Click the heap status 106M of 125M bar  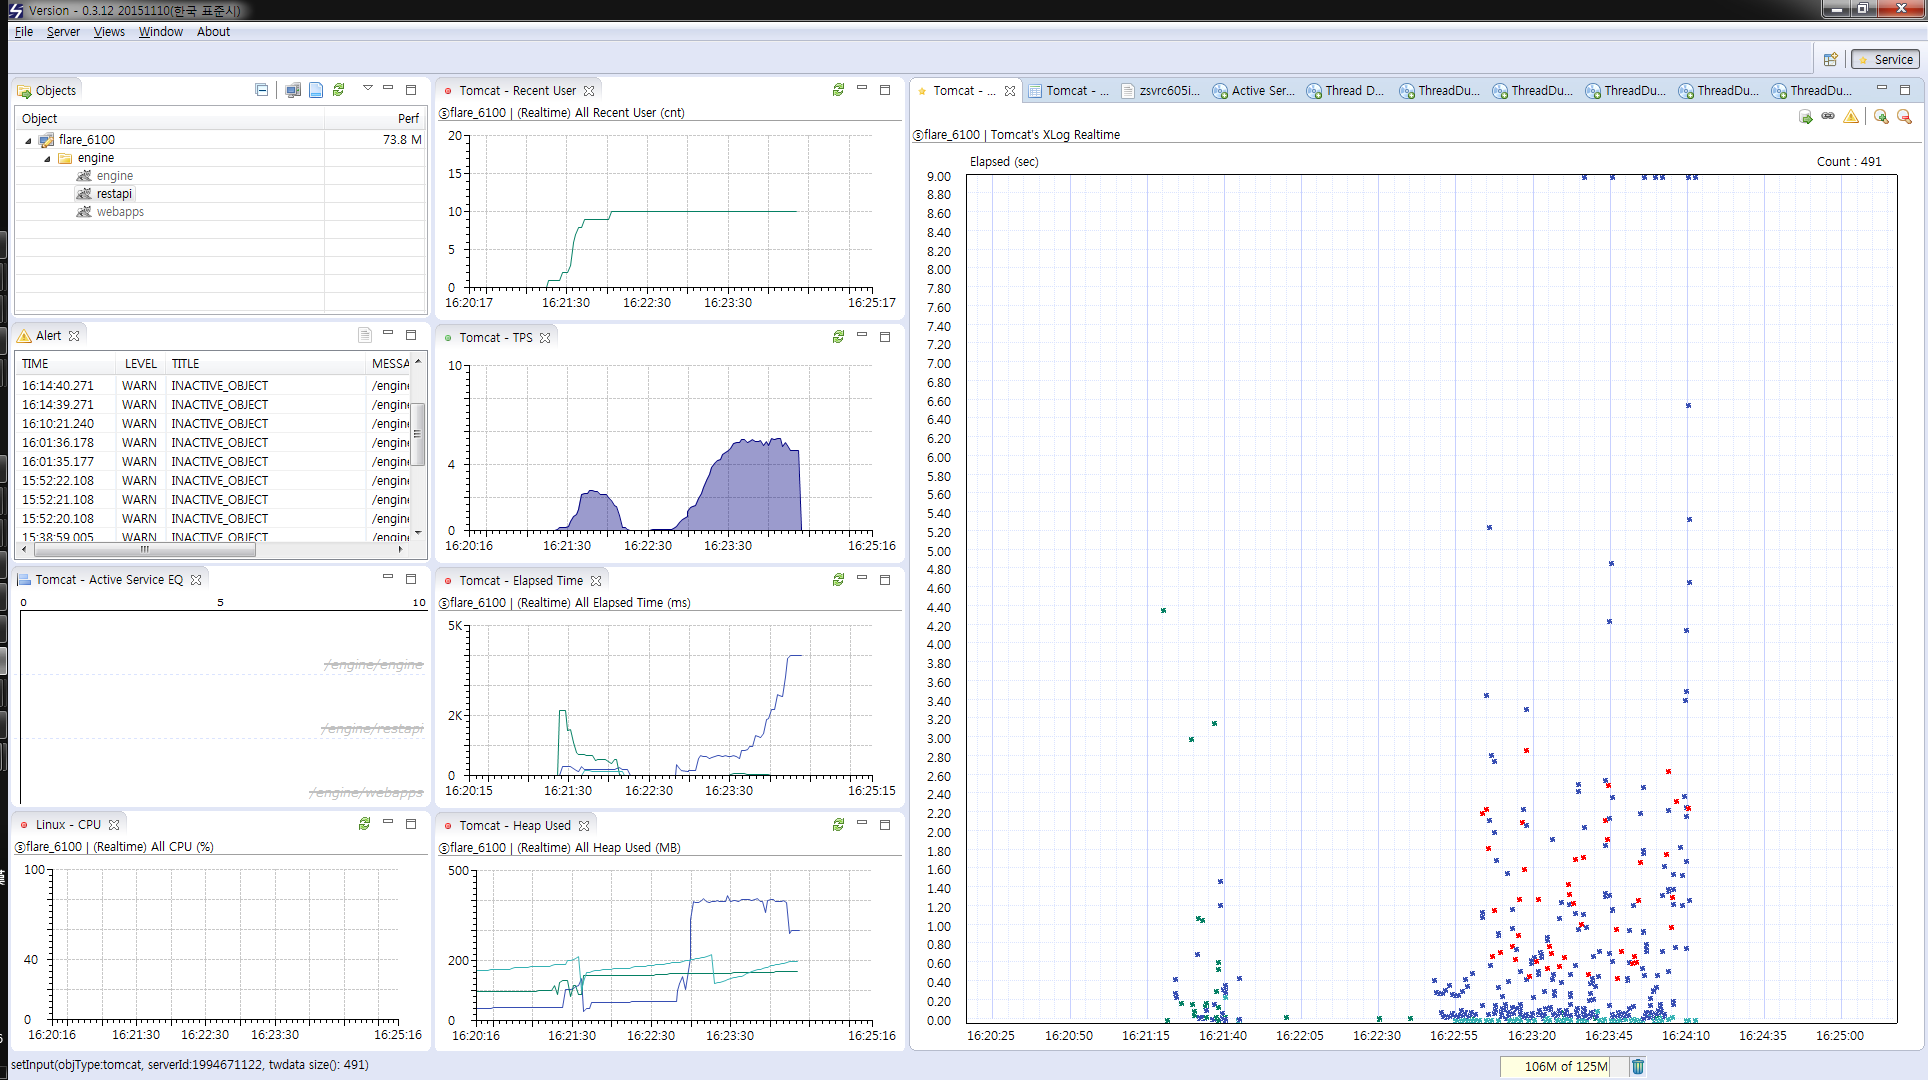click(1565, 1066)
